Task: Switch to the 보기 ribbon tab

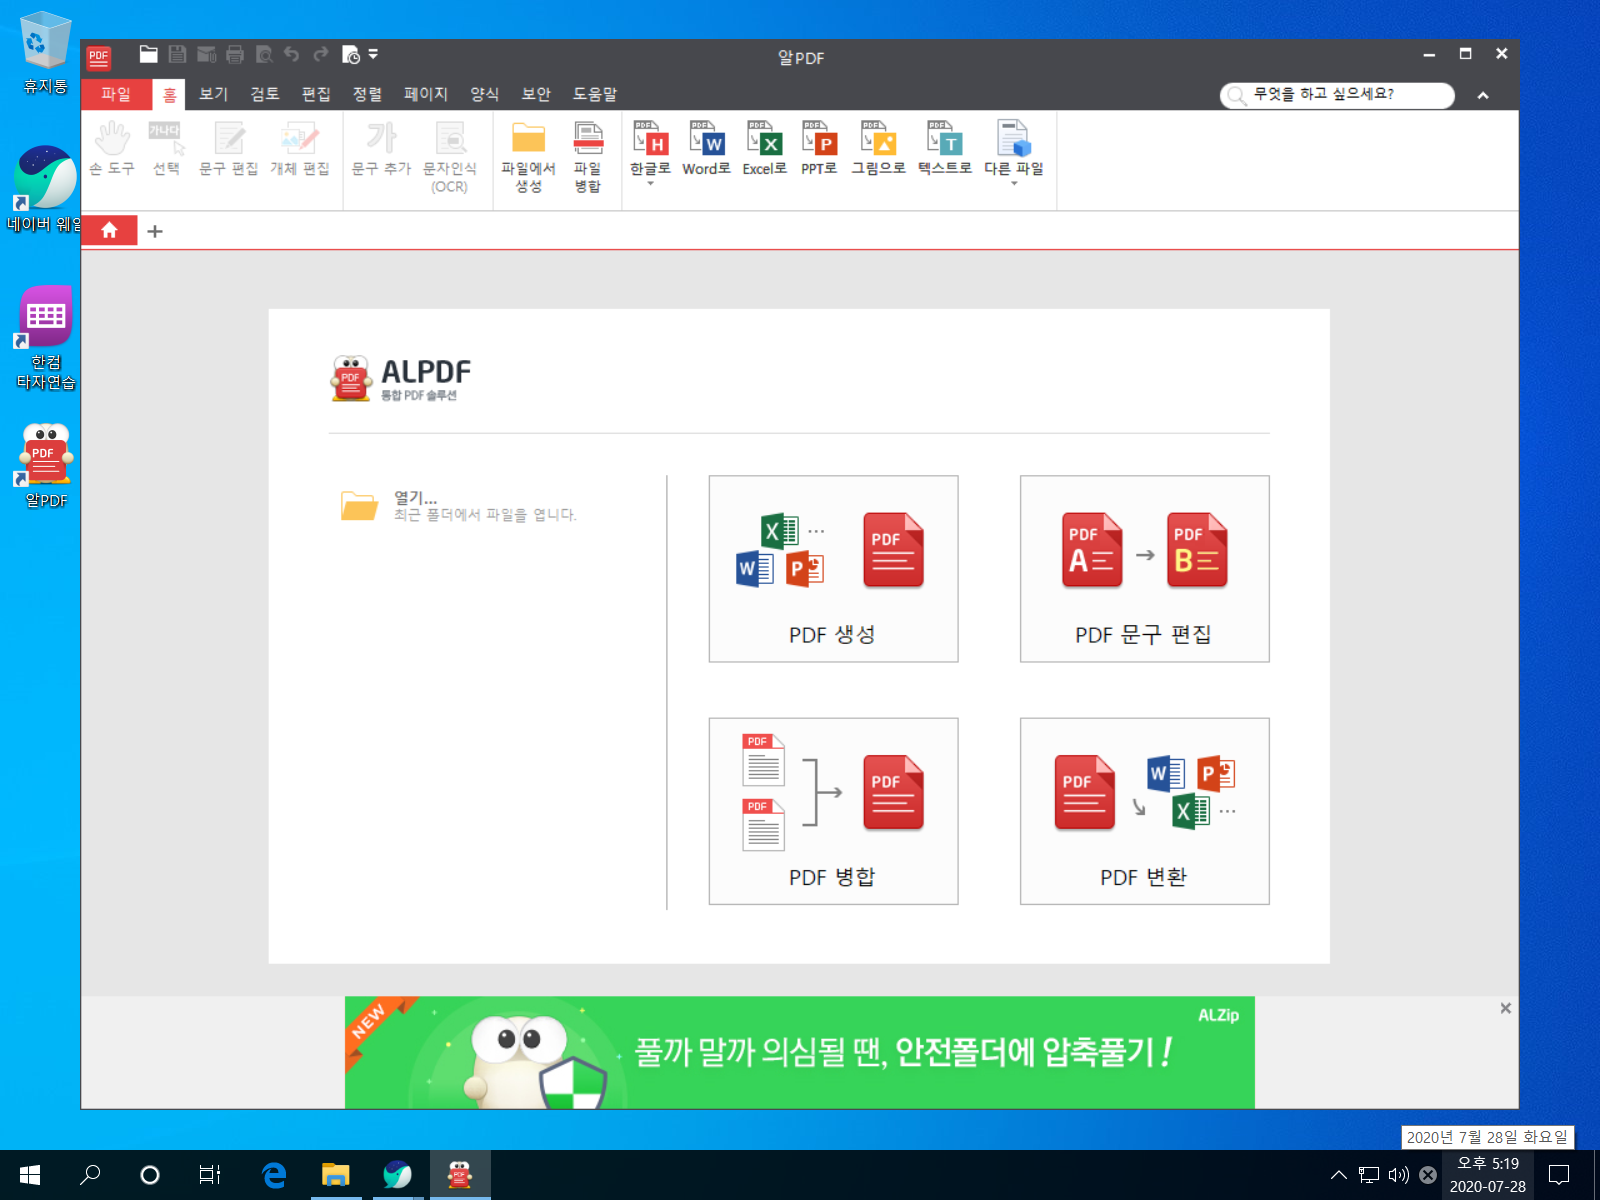Action: (213, 94)
